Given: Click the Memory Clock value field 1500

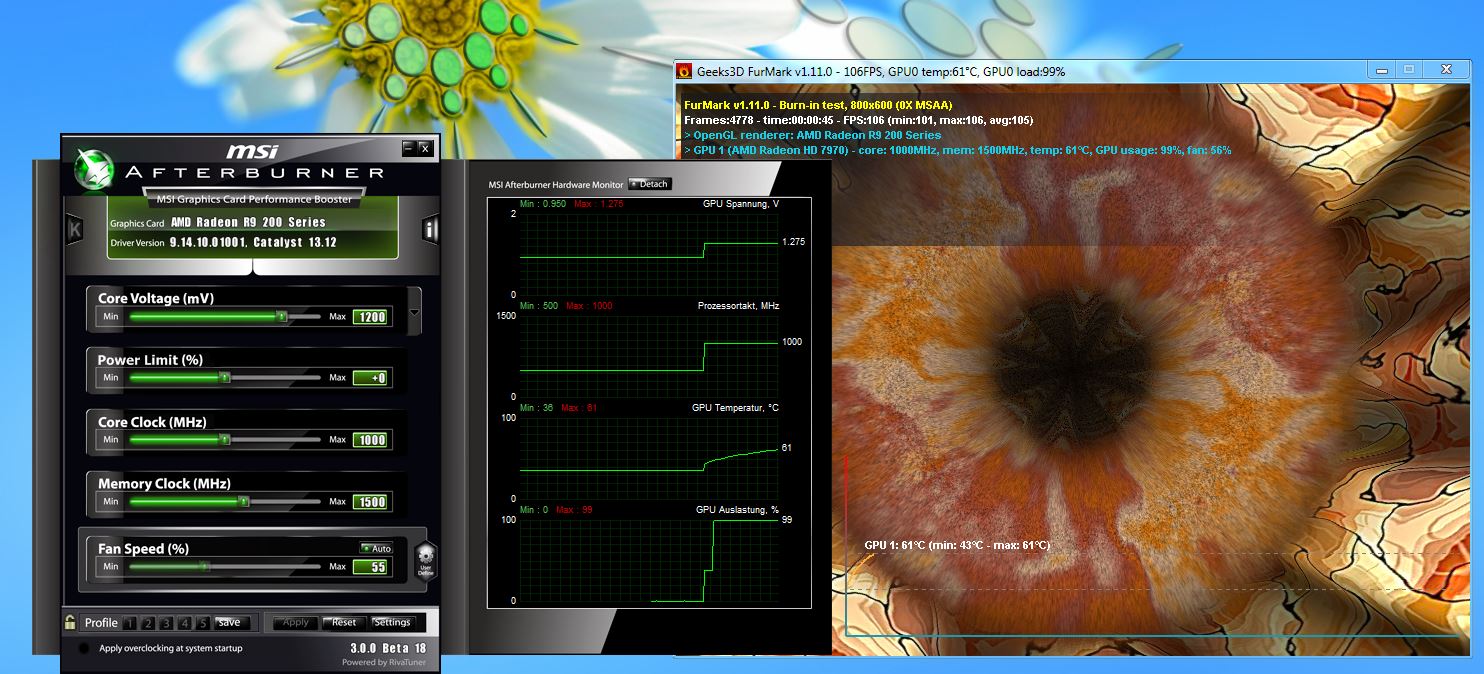Looking at the screenshot, I should pyautogui.click(x=370, y=502).
